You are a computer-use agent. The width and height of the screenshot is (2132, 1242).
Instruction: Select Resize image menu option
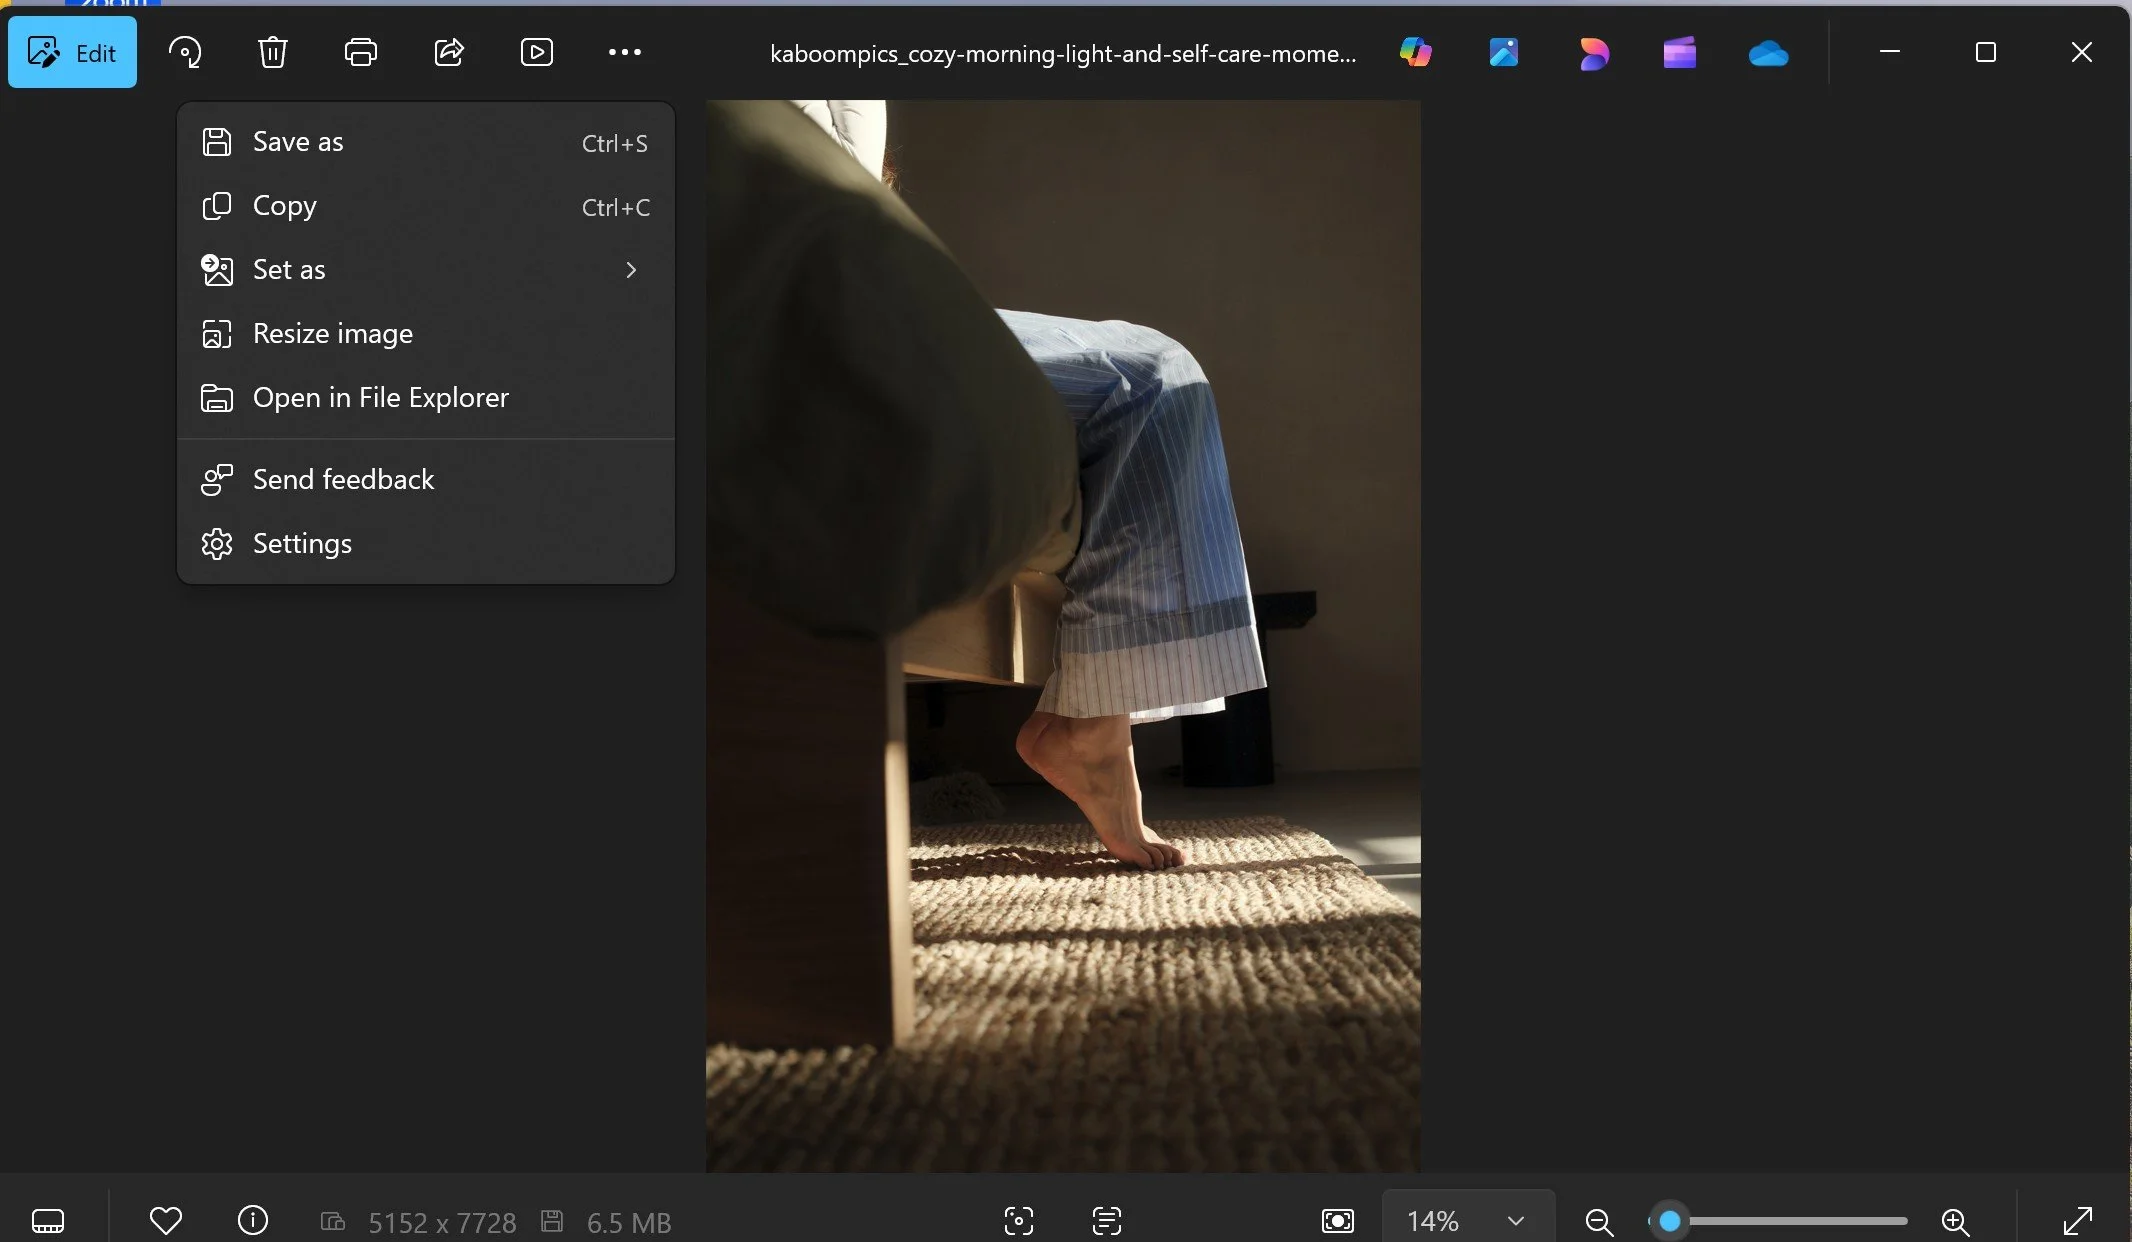tap(333, 334)
